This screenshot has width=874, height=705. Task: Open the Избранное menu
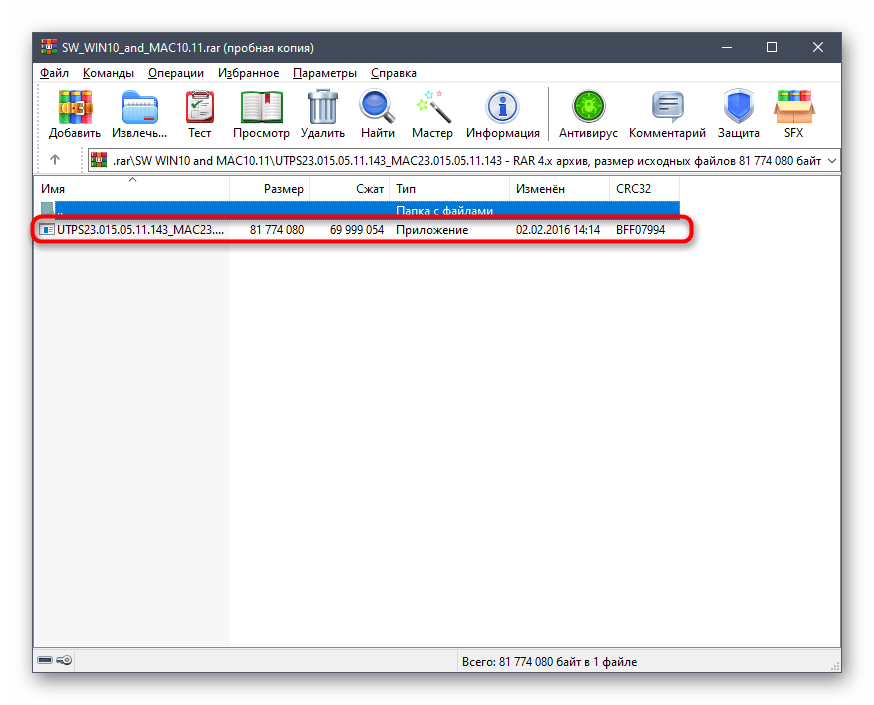(248, 73)
